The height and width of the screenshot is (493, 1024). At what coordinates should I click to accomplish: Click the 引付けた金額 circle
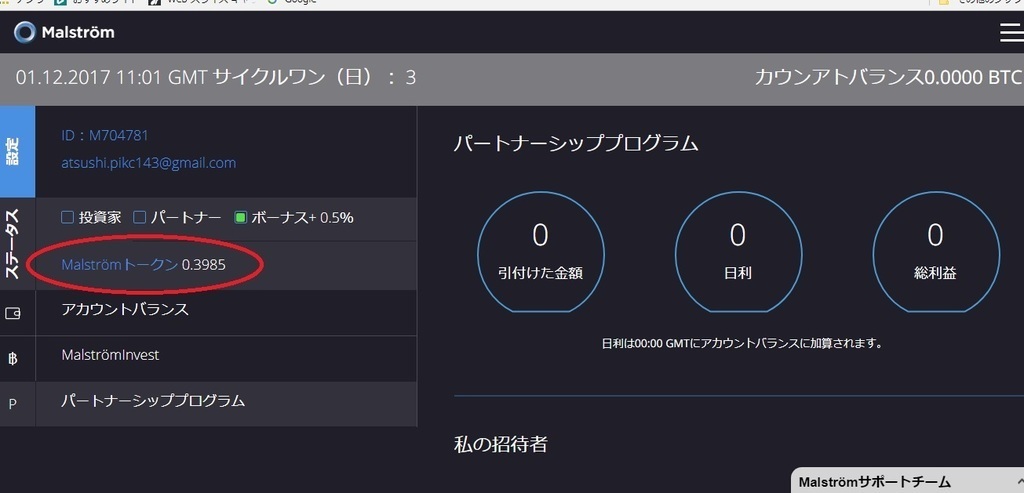pyautogui.click(x=541, y=252)
